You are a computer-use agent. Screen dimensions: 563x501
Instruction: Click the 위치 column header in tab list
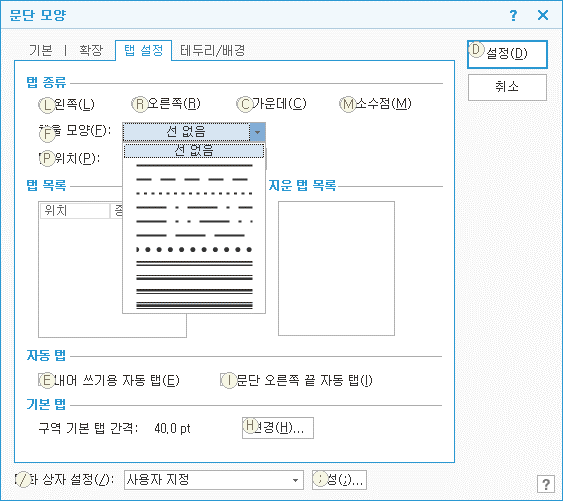point(75,211)
